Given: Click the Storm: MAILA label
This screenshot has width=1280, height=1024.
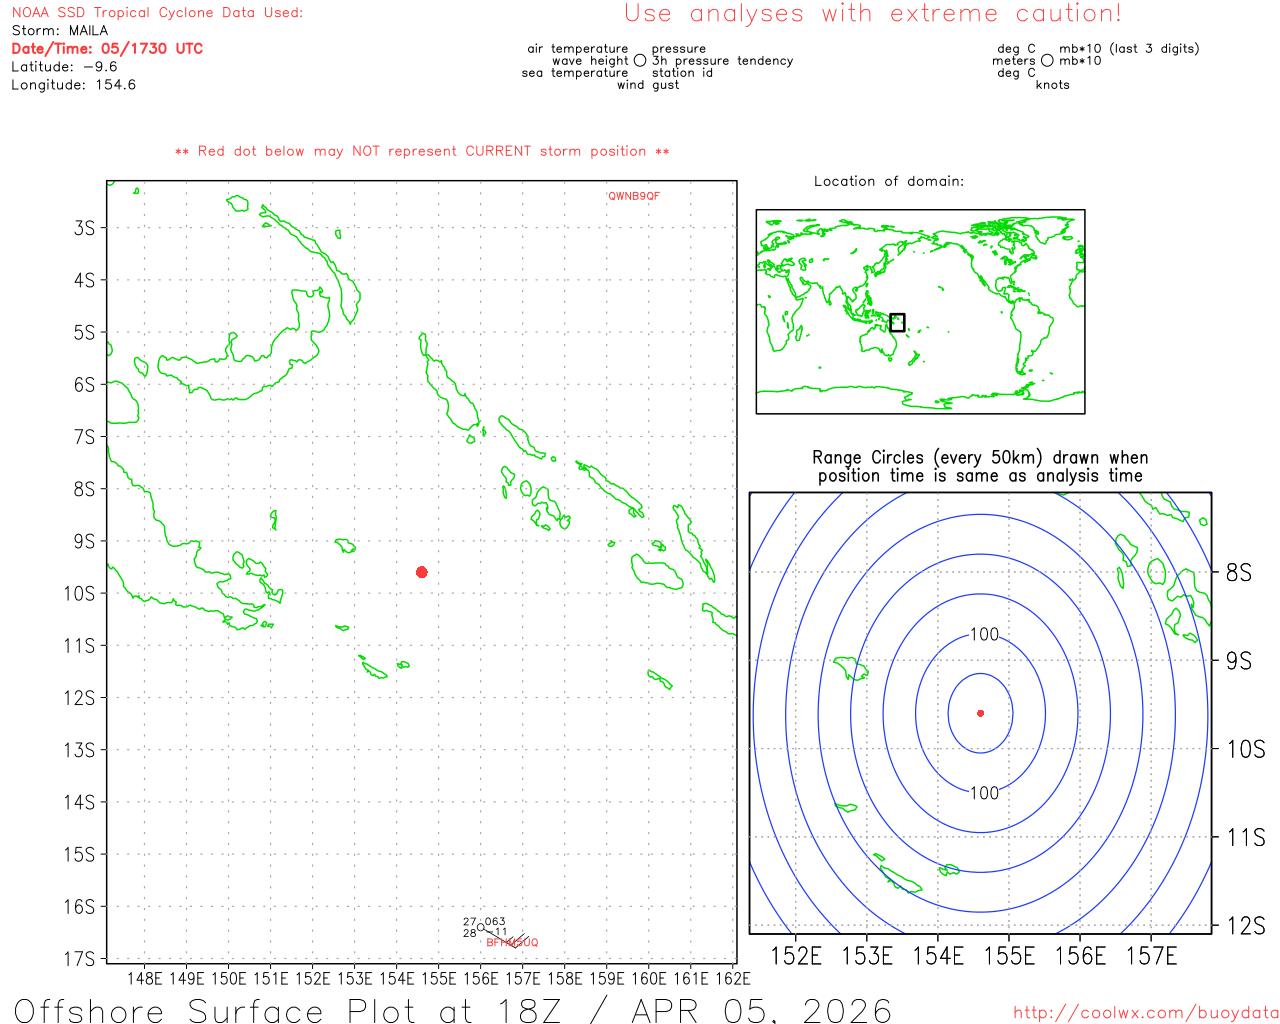Looking at the screenshot, I should (x=60, y=30).
